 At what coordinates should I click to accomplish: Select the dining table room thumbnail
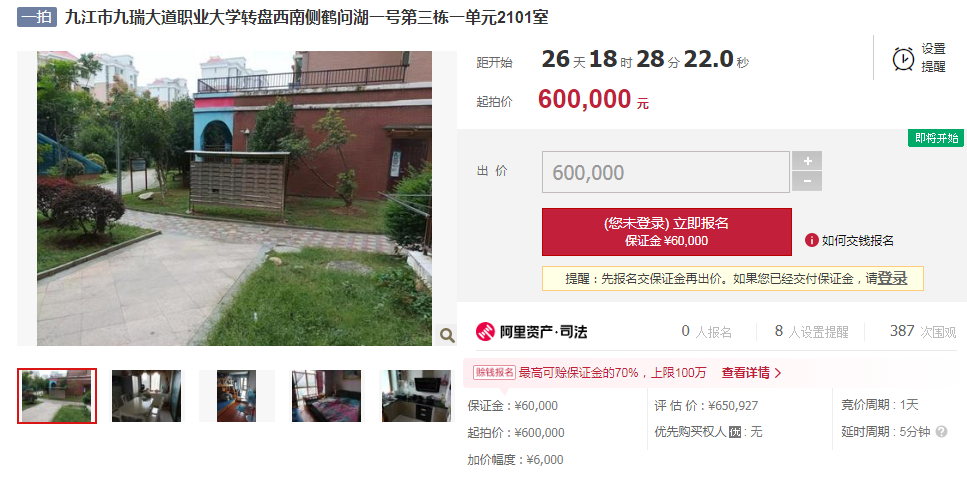[146, 396]
